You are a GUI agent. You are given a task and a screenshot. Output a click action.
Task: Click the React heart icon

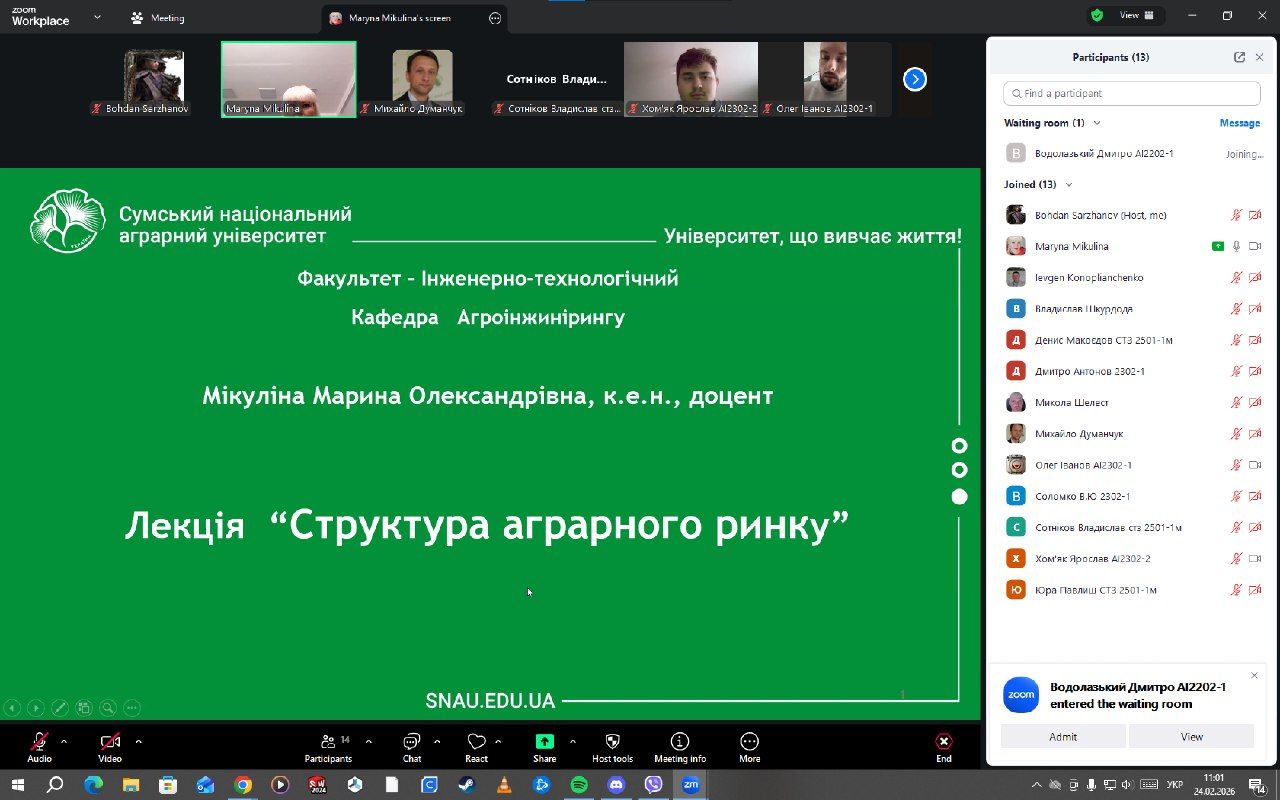click(476, 742)
